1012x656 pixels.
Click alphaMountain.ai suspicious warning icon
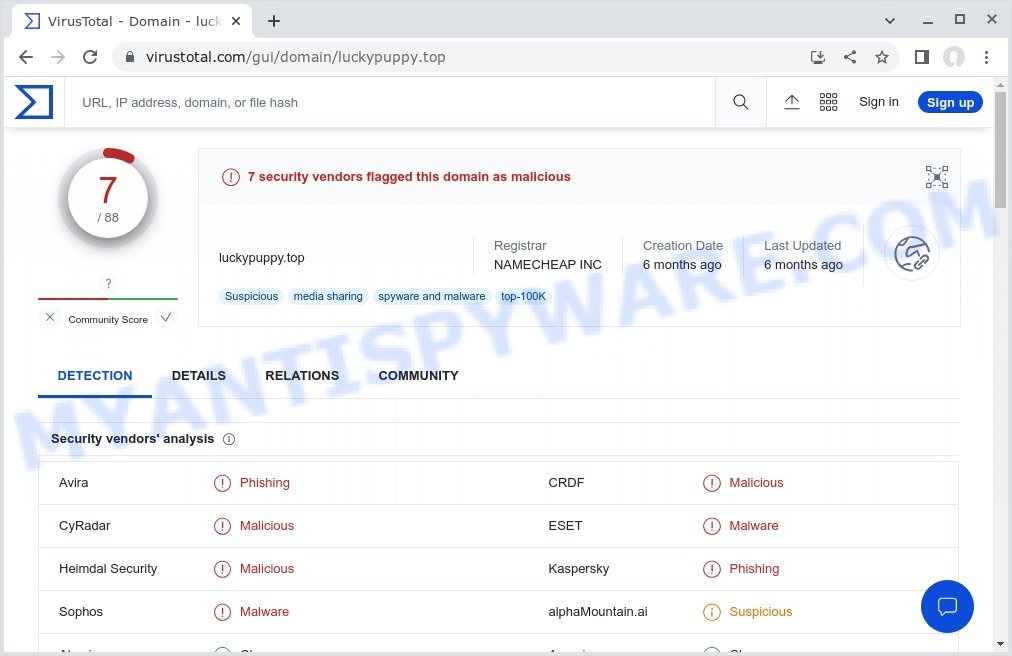pos(711,612)
